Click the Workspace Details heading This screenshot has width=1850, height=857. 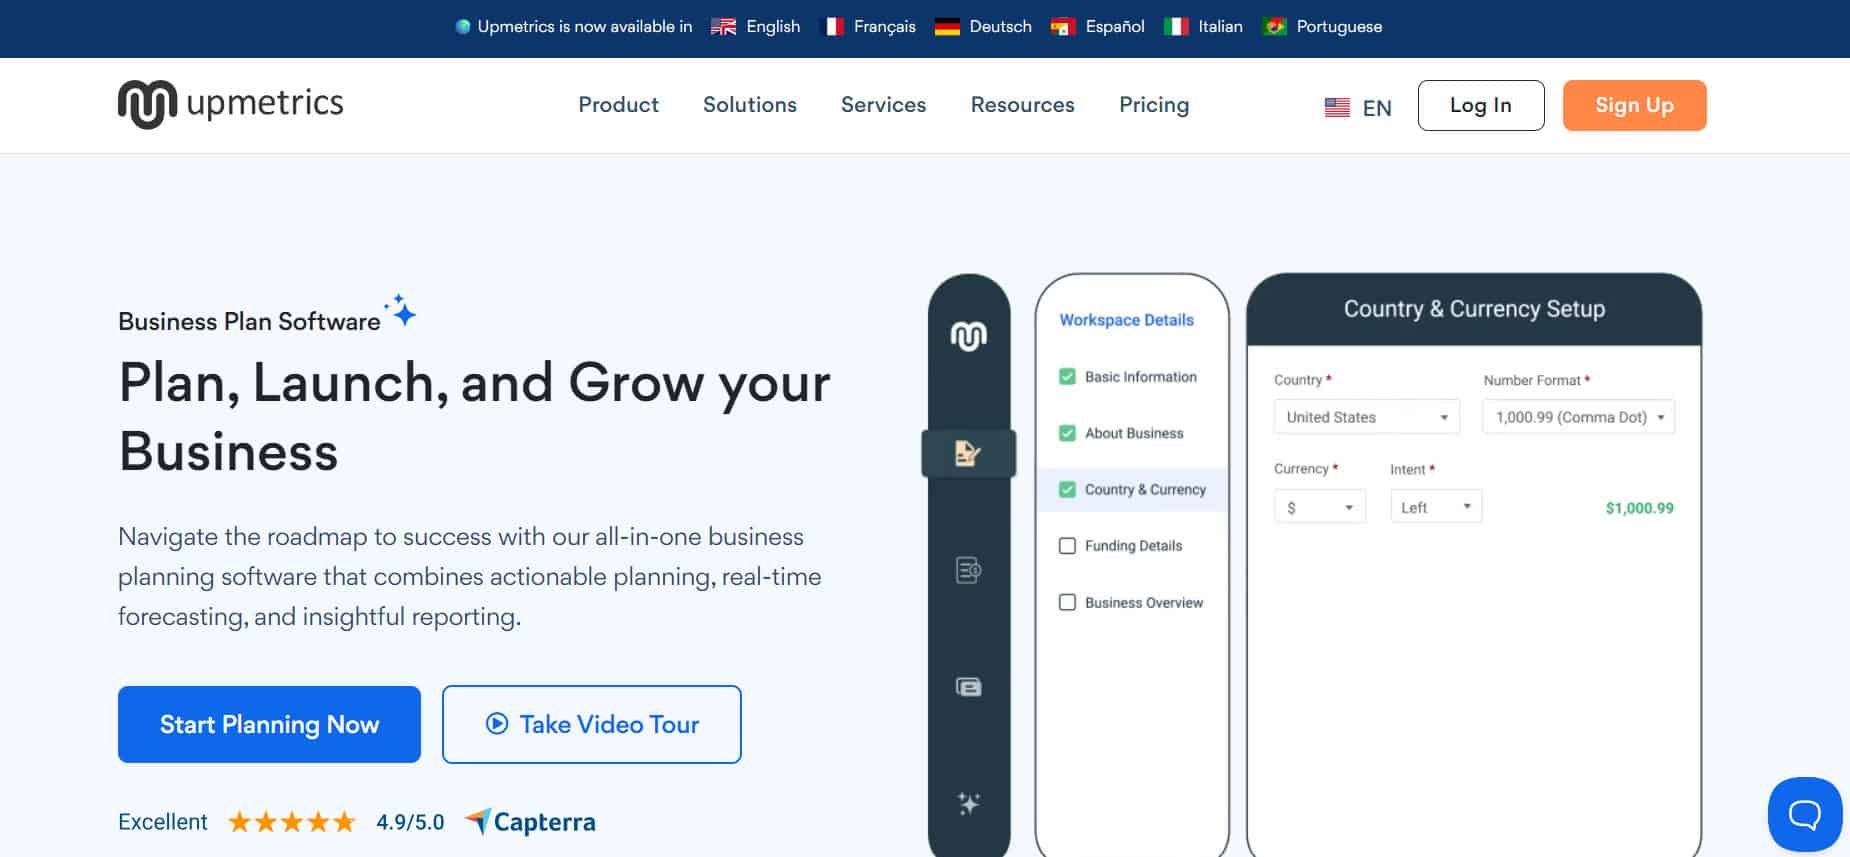click(x=1126, y=320)
